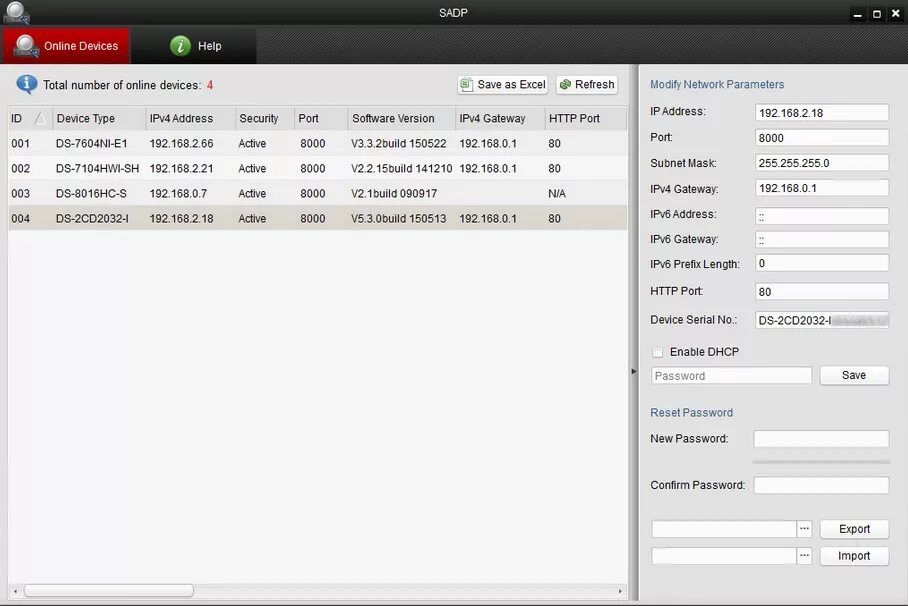Click the Save button

(854, 375)
